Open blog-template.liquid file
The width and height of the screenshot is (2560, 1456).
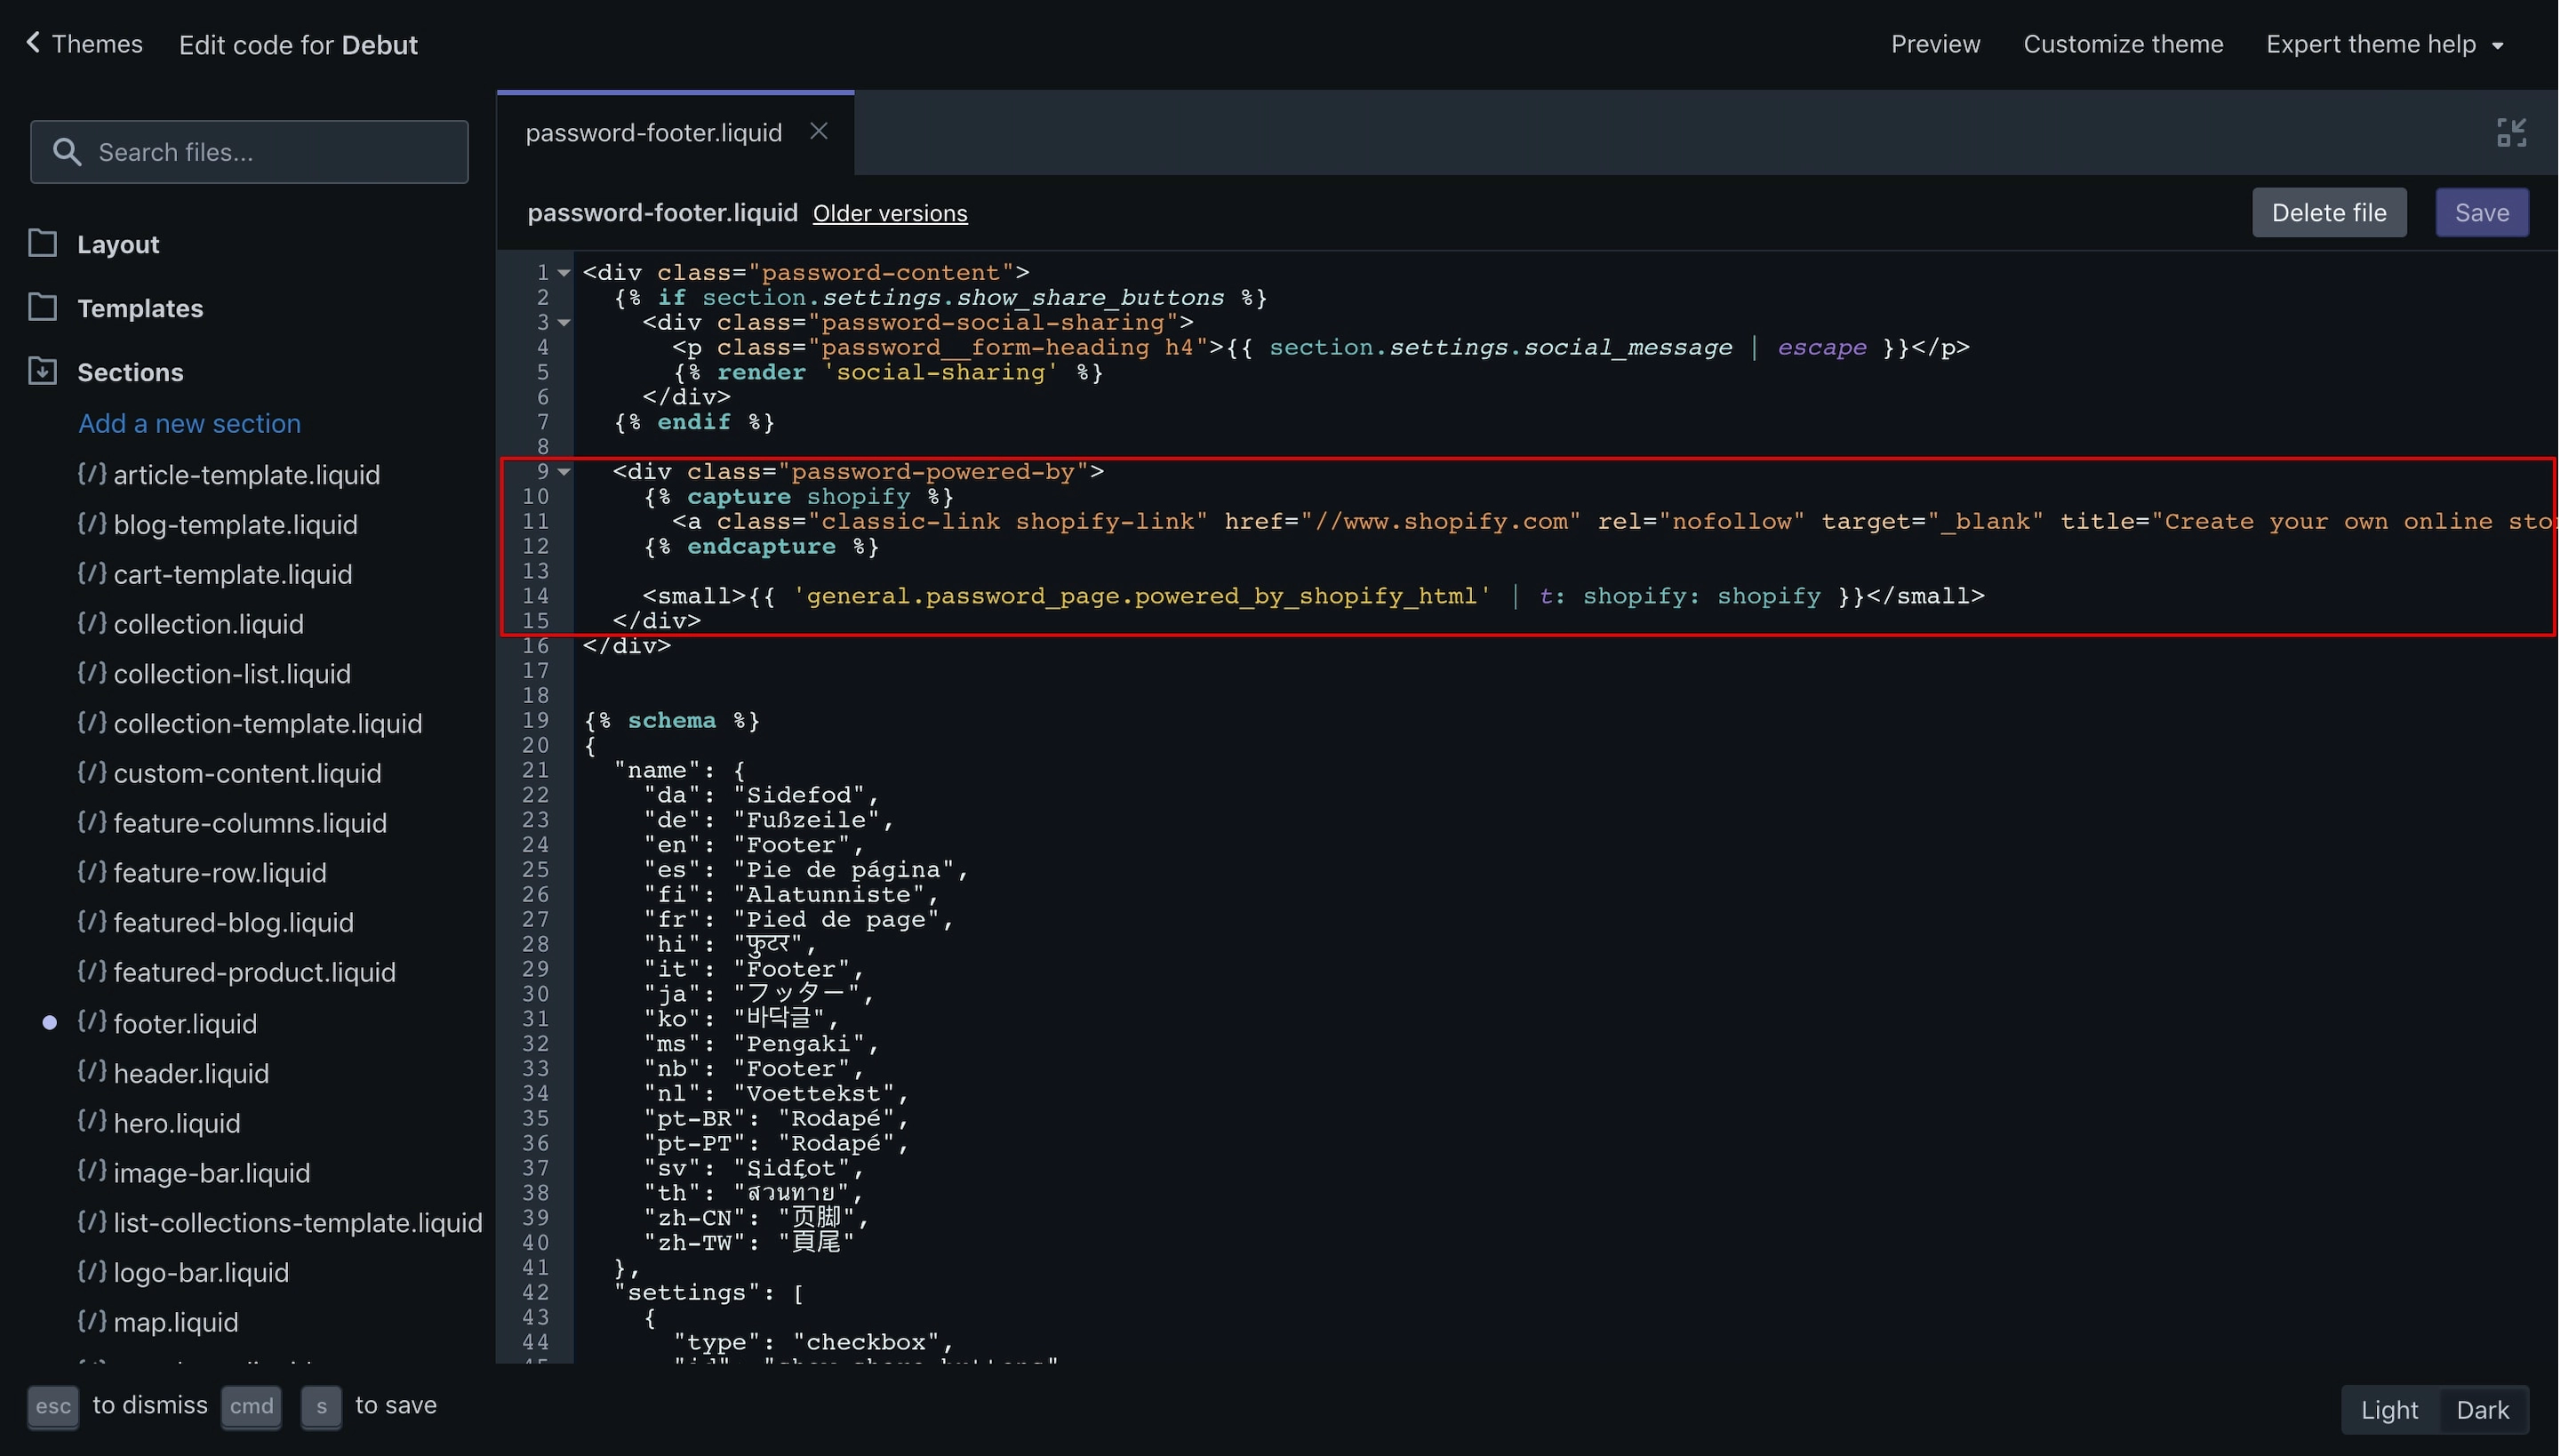235,524
